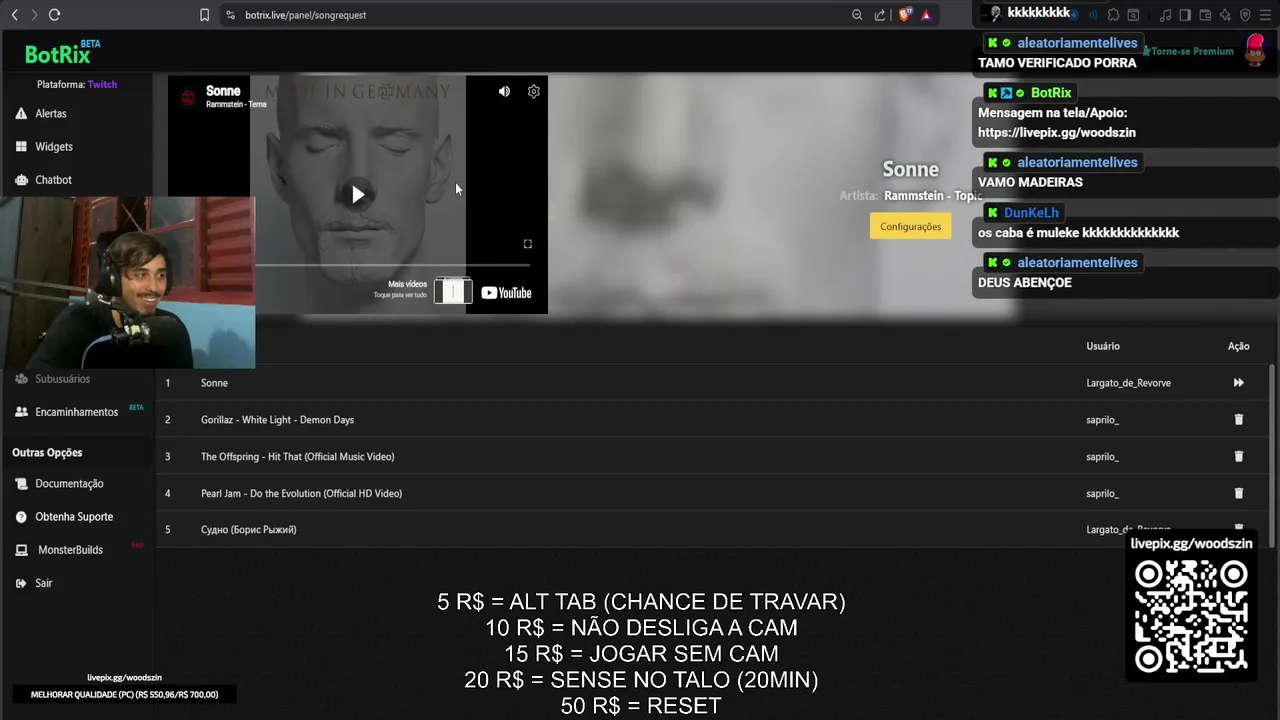Open livepix.gg/woodszin link in chat
This screenshot has width=1280, height=720.
1057,133
